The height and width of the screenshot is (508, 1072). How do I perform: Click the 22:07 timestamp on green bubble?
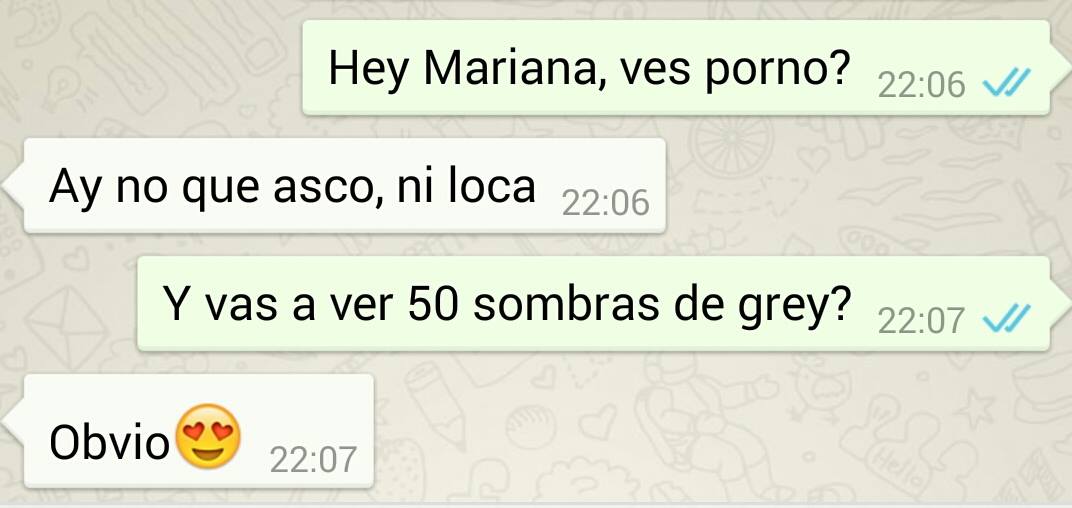click(921, 321)
